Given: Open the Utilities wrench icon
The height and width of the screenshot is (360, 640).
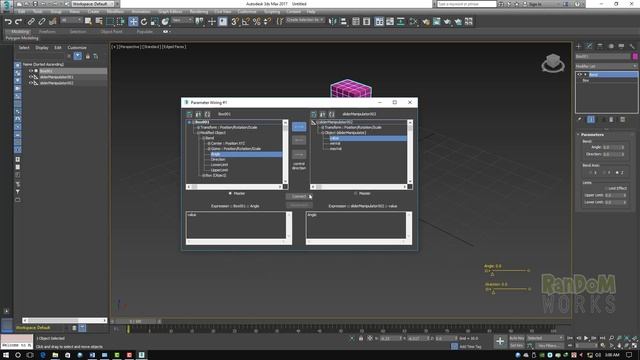Looking at the screenshot, I should point(632,46).
